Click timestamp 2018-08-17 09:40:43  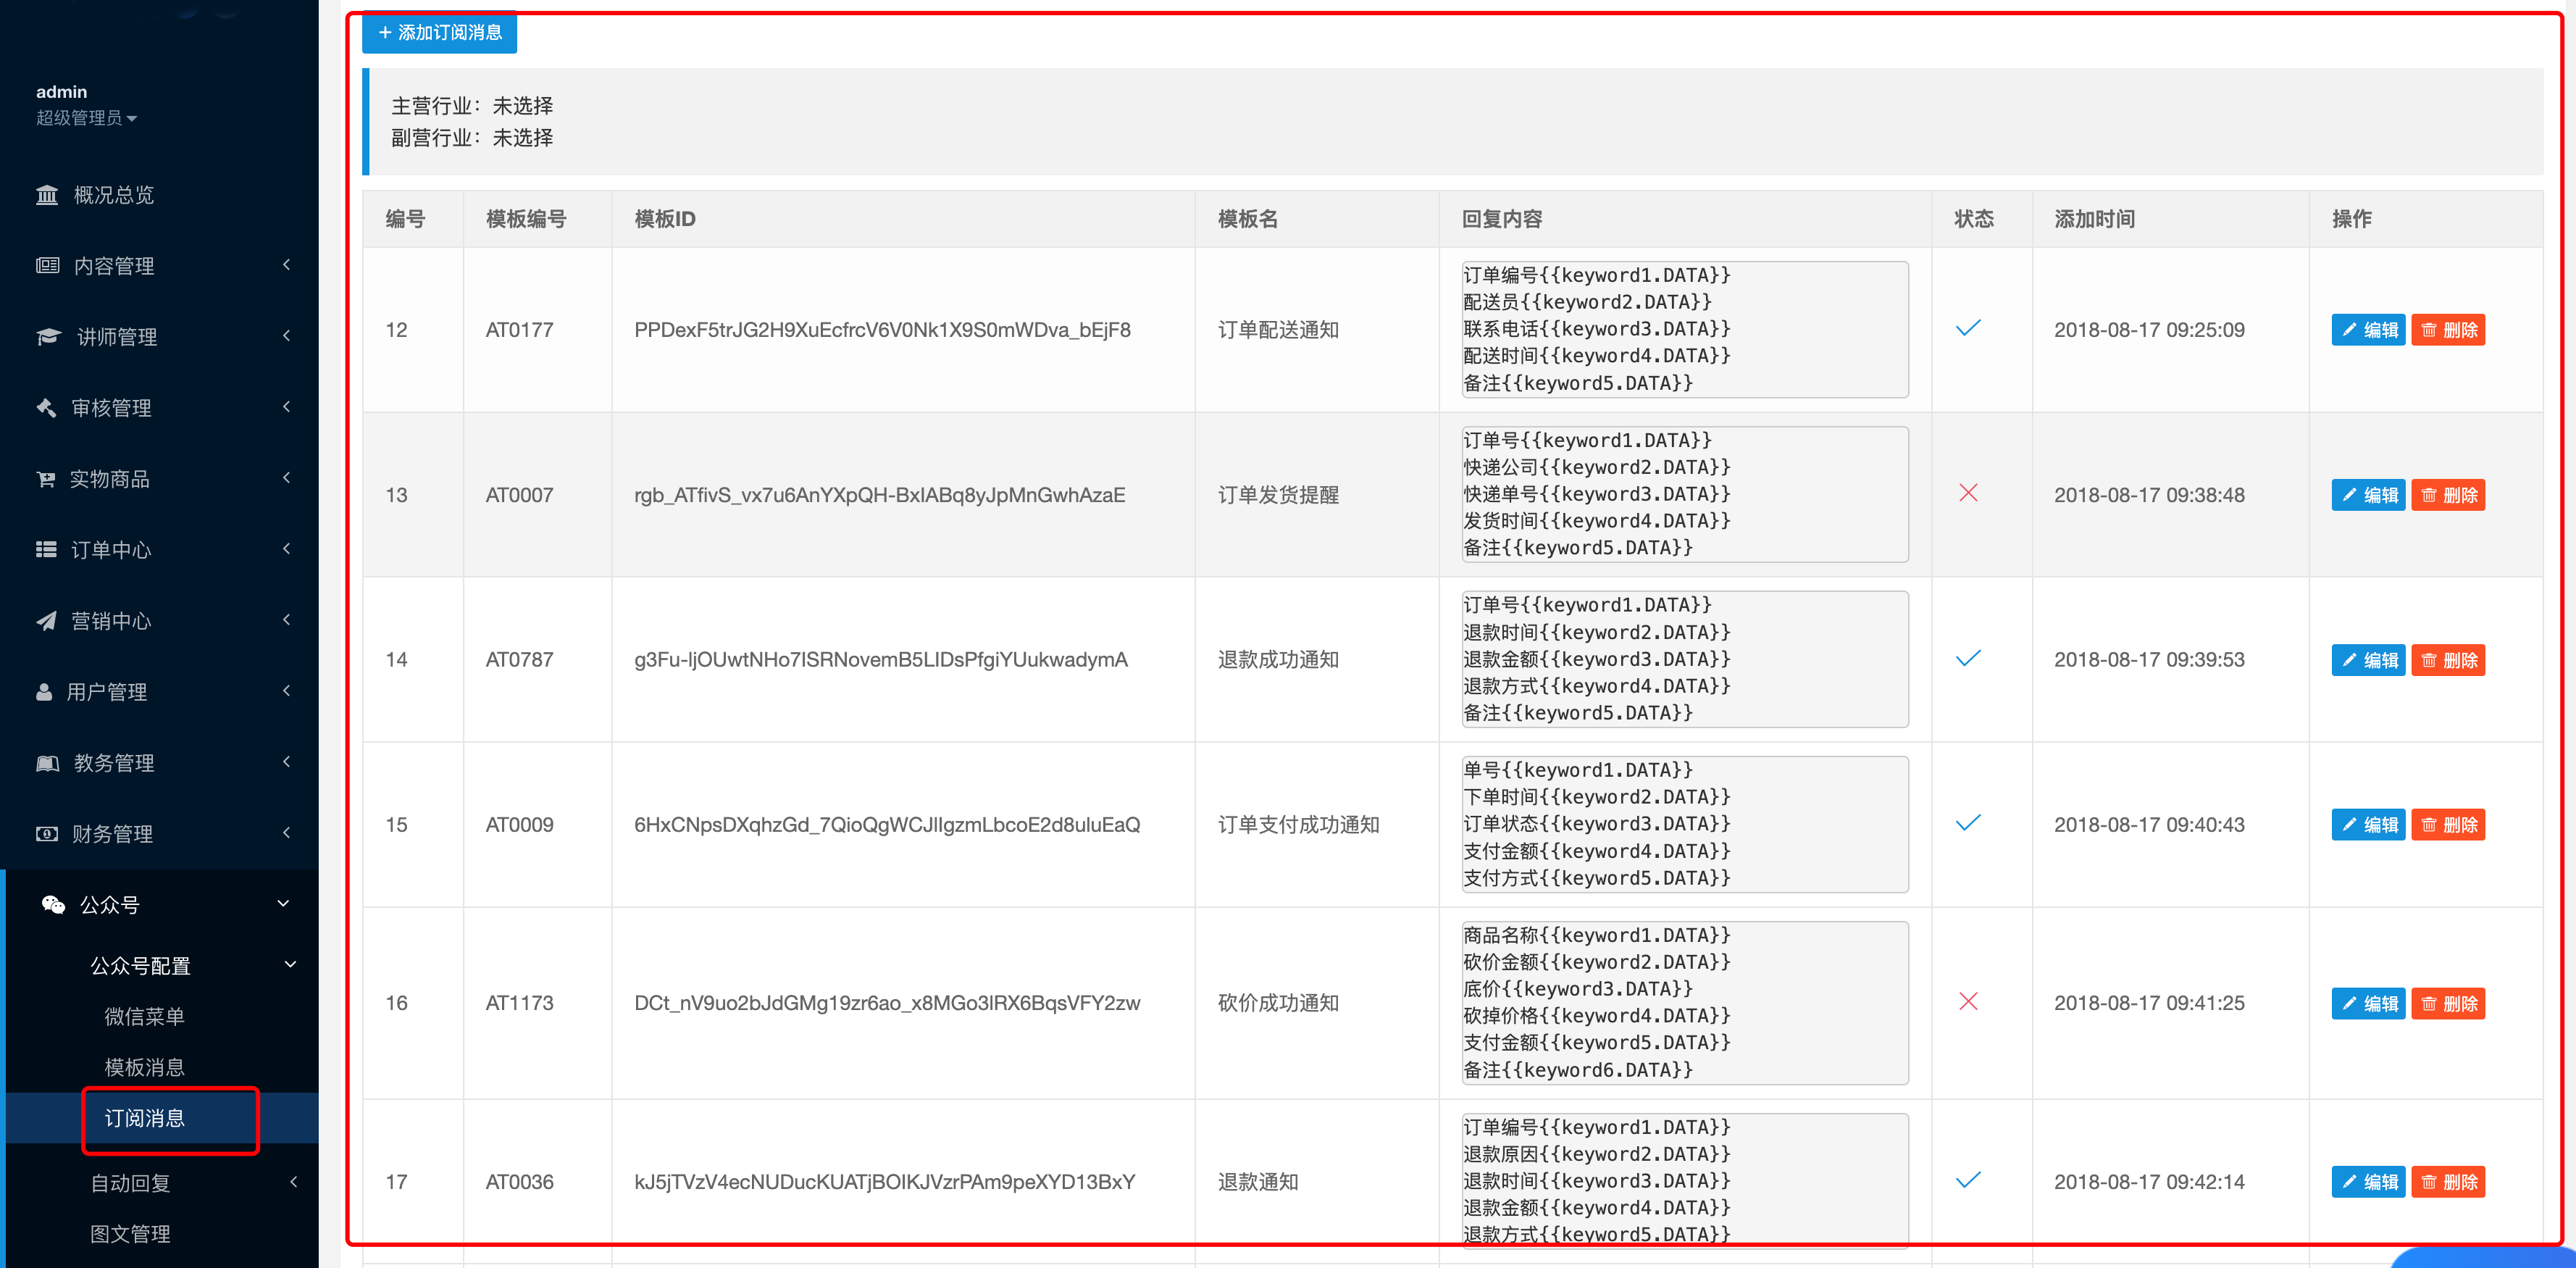click(x=2149, y=824)
